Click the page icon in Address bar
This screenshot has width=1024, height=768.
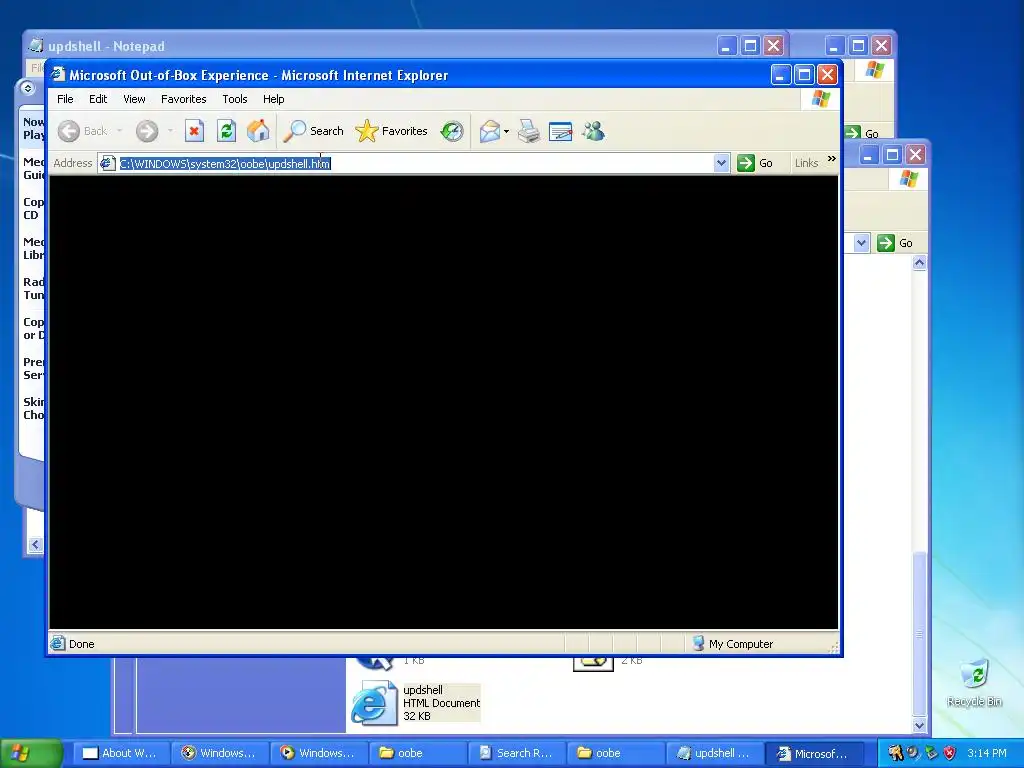108,163
